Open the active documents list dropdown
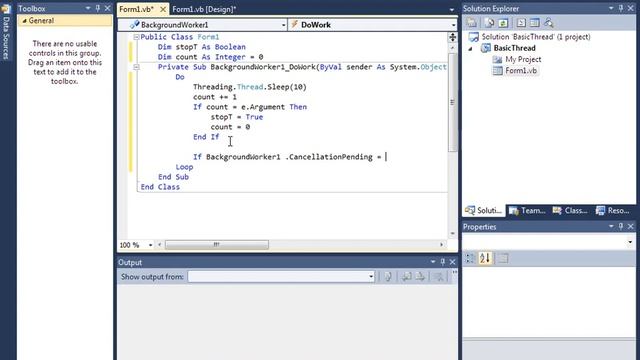640x360 pixels. click(x=451, y=9)
